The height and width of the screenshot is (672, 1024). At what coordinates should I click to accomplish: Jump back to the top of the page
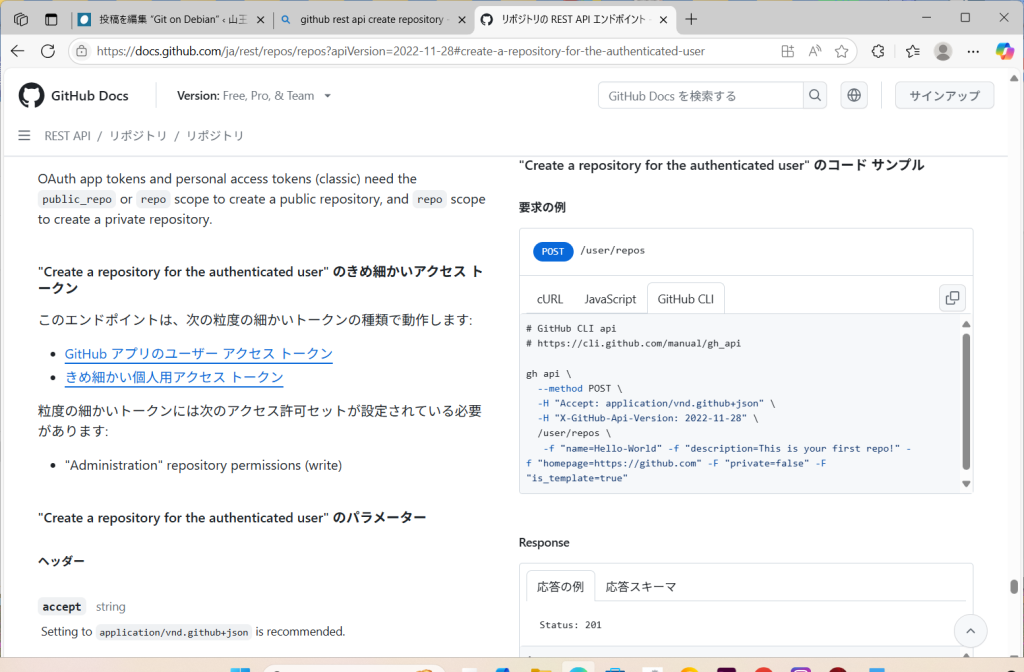970,631
